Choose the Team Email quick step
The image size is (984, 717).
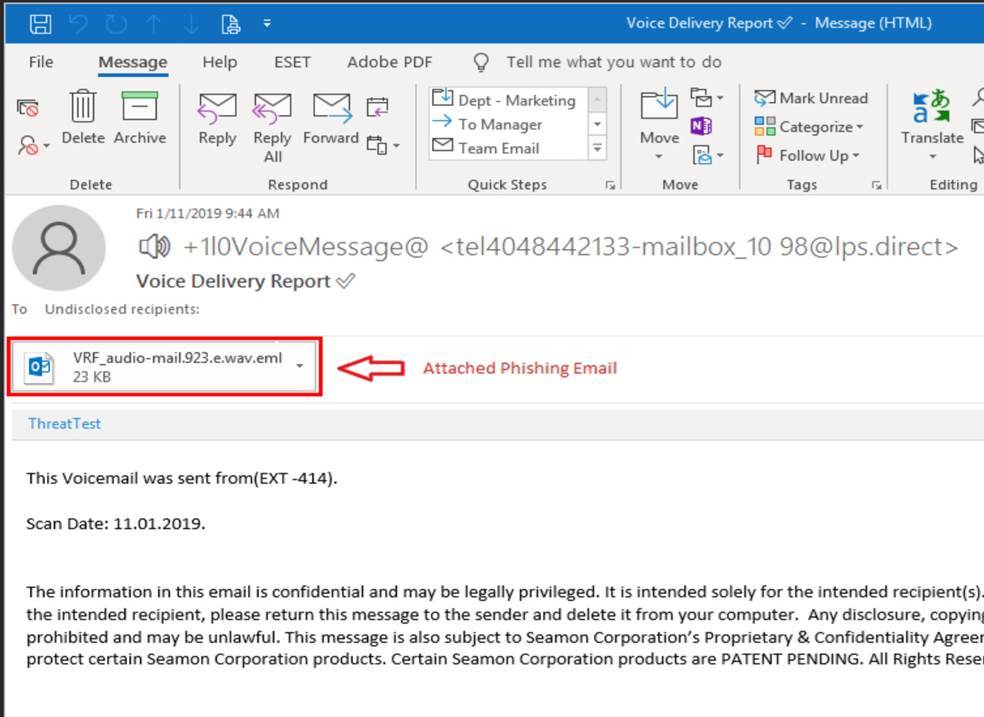click(486, 148)
